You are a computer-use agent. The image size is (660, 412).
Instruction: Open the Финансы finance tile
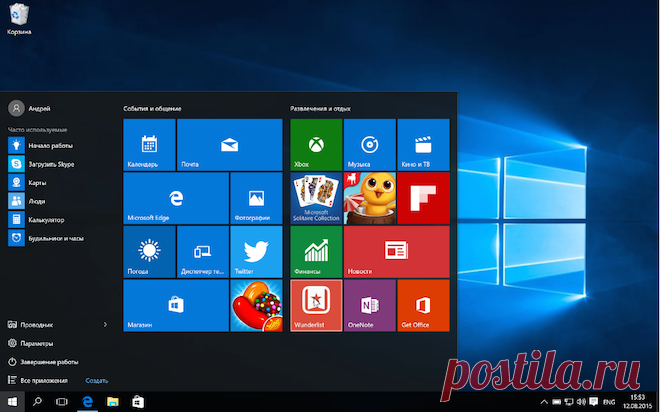[316, 252]
